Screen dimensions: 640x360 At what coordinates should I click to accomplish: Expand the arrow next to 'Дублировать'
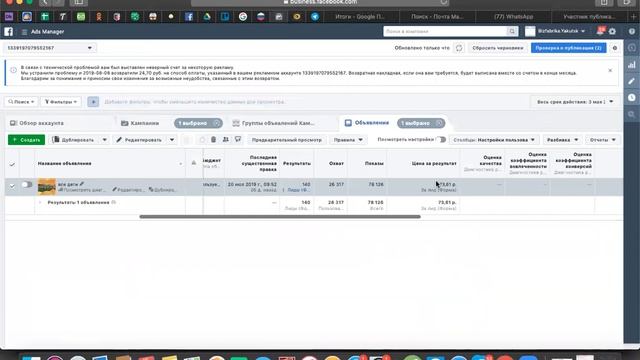pyautogui.click(x=104, y=140)
